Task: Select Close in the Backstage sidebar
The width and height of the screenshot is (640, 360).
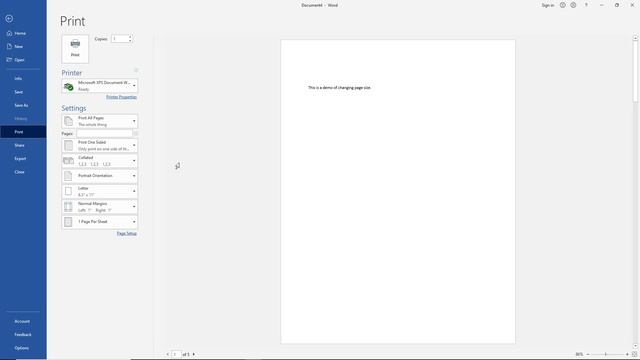Action: click(x=23, y=172)
